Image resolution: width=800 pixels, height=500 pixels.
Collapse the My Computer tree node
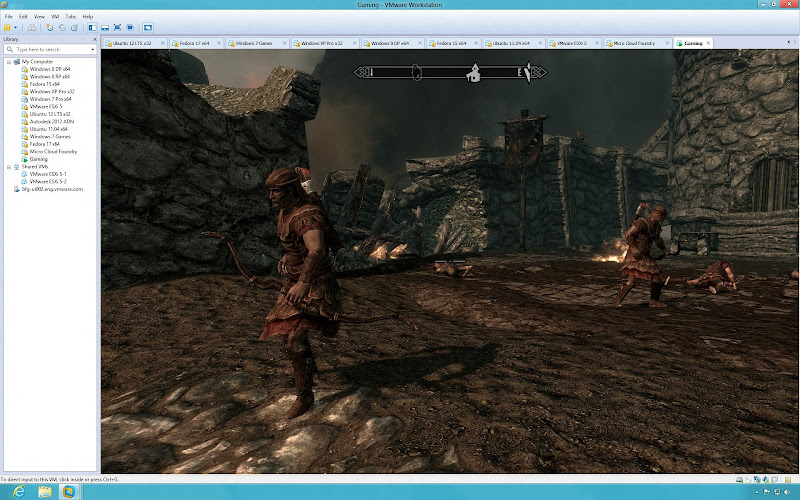point(9,62)
